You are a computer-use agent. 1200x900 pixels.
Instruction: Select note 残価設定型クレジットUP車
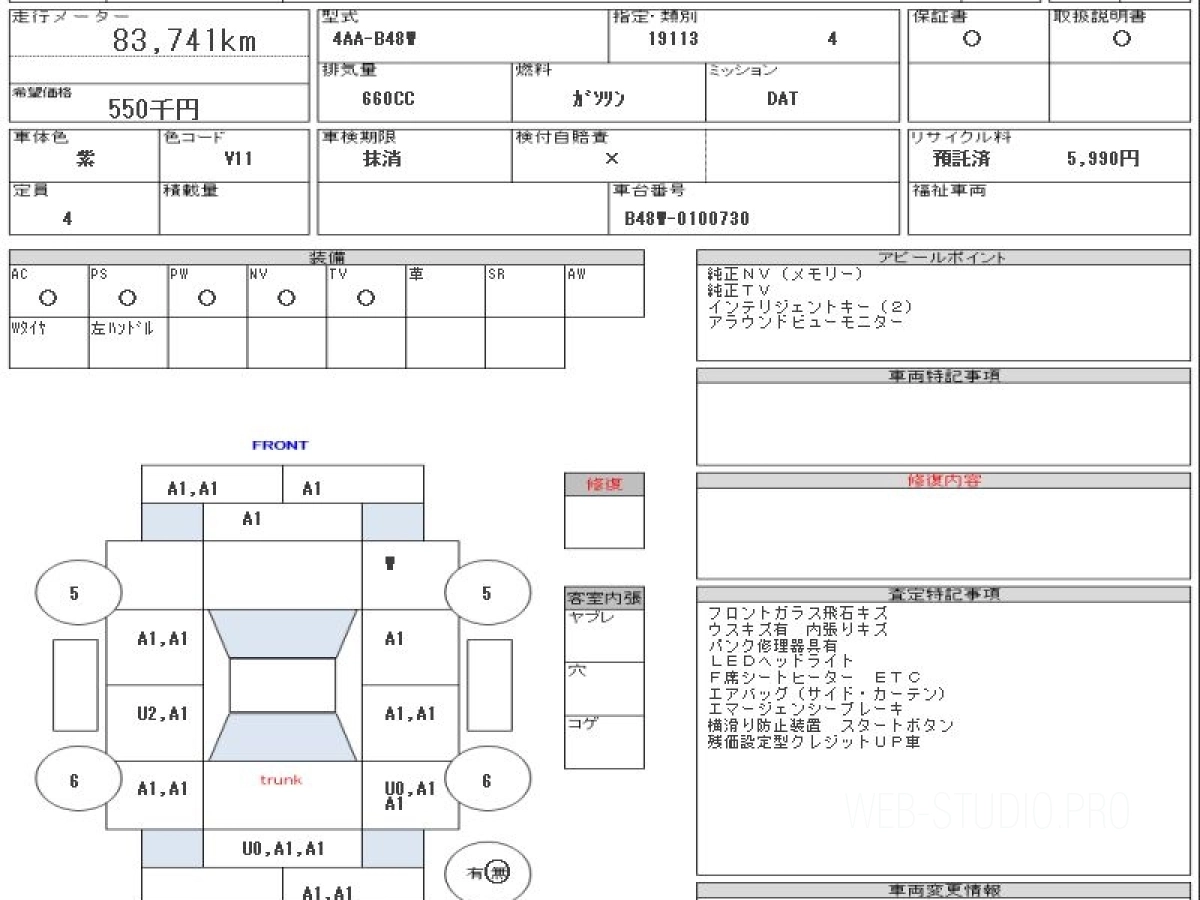(x=813, y=742)
